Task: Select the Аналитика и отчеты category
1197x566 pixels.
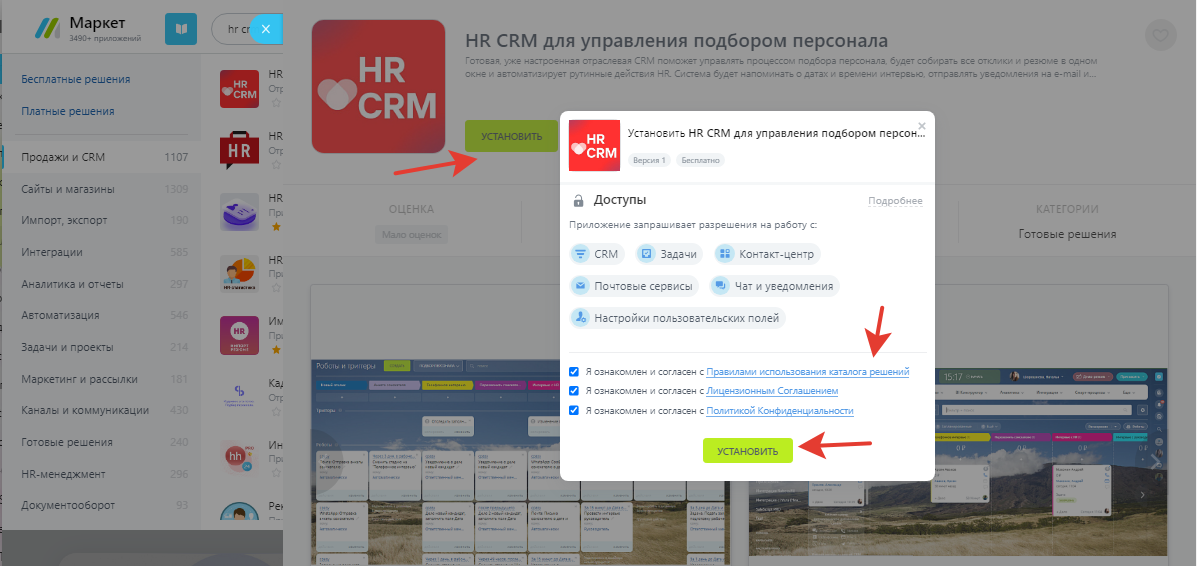Action: coord(102,284)
